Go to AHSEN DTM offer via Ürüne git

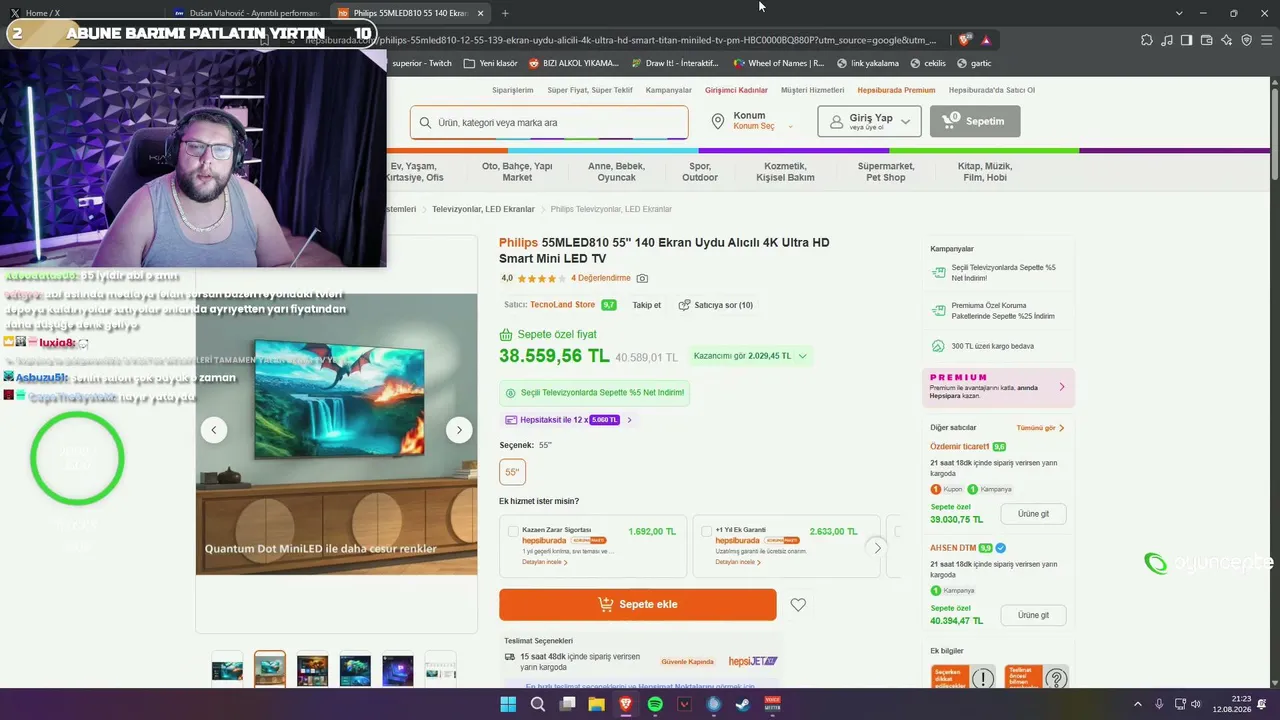pyautogui.click(x=1033, y=615)
